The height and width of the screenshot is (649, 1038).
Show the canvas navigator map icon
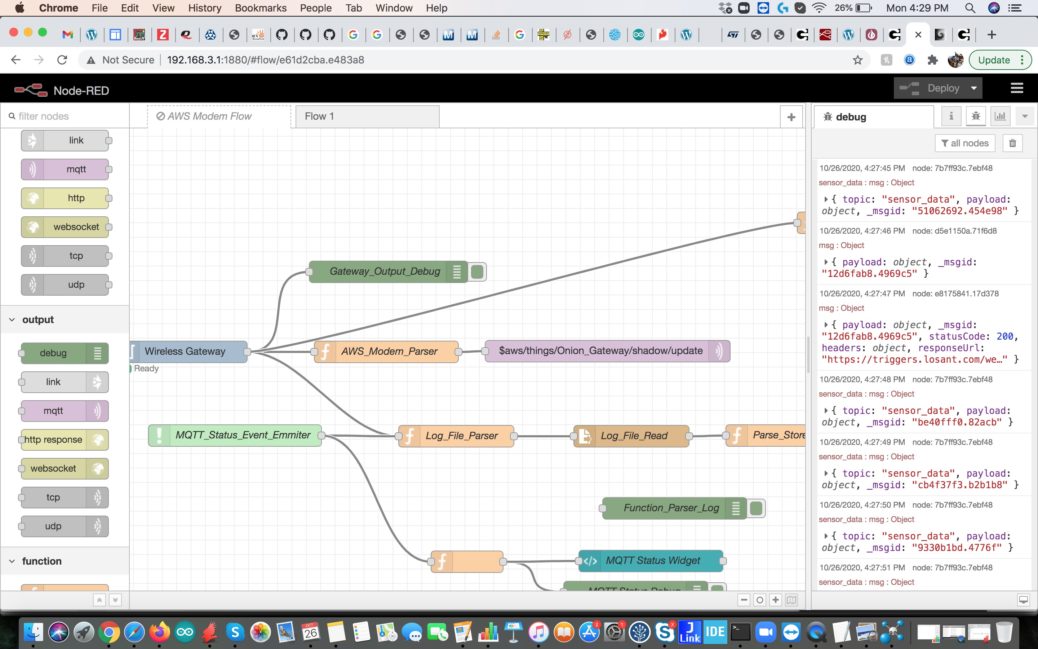coord(791,600)
